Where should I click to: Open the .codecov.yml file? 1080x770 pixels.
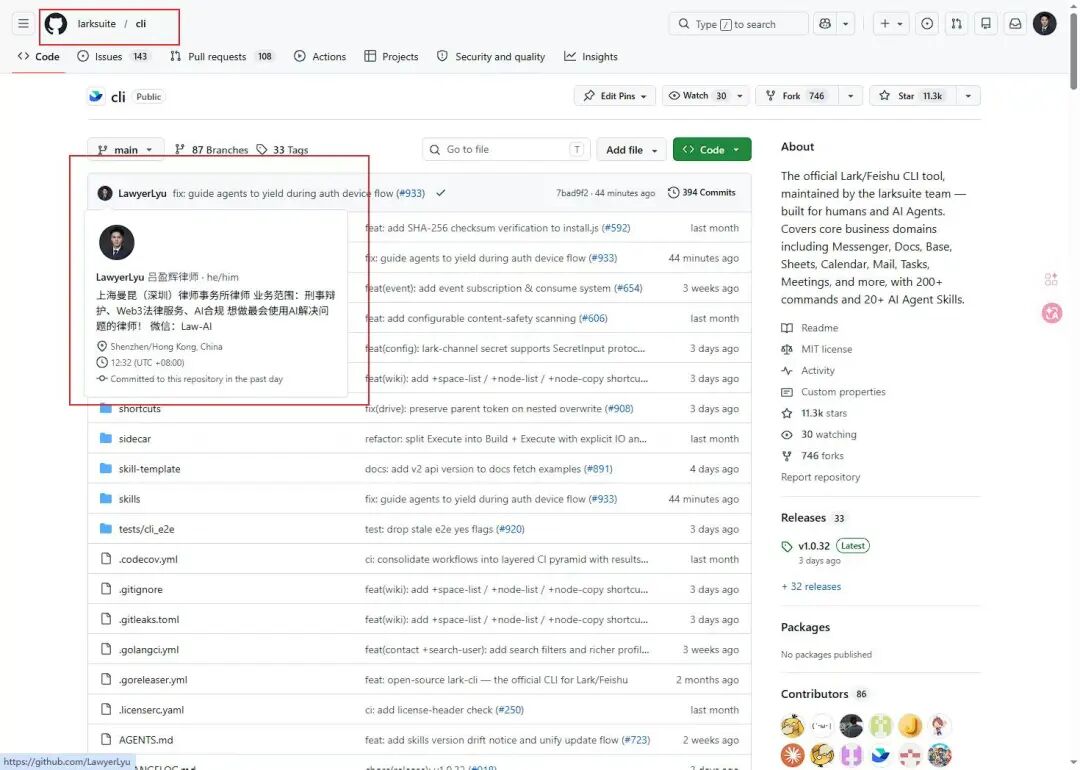click(x=148, y=559)
